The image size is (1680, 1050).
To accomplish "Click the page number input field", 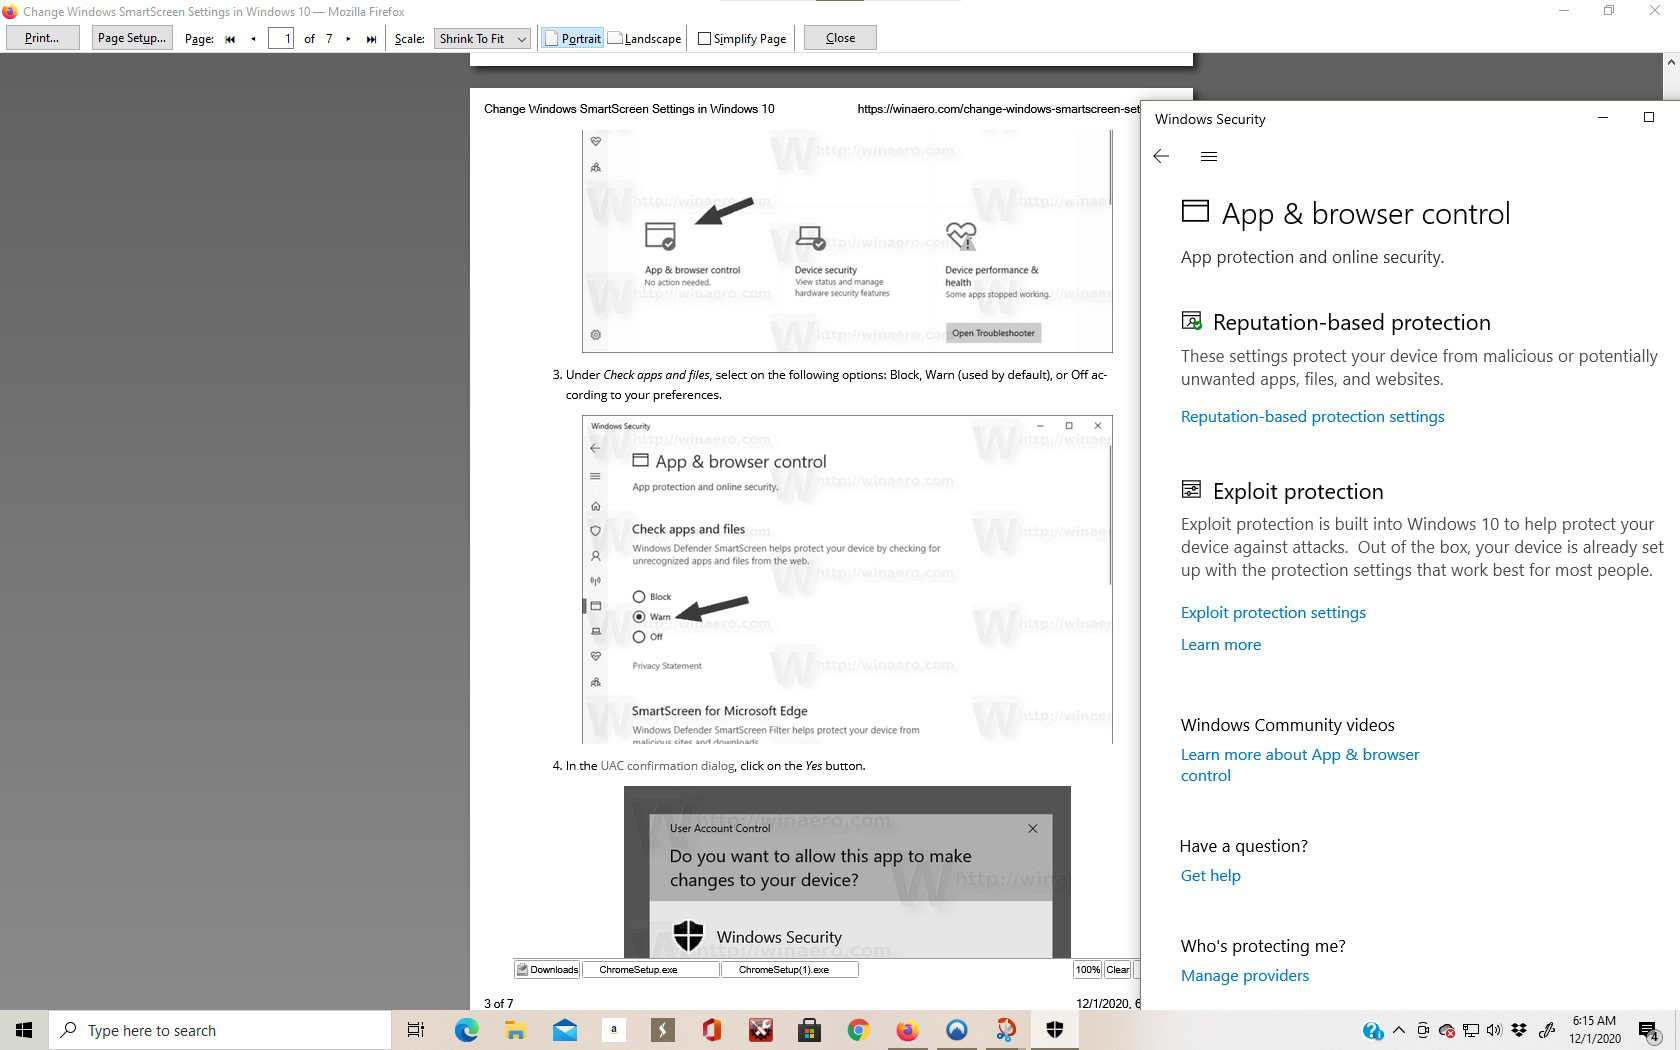I will pos(281,39).
